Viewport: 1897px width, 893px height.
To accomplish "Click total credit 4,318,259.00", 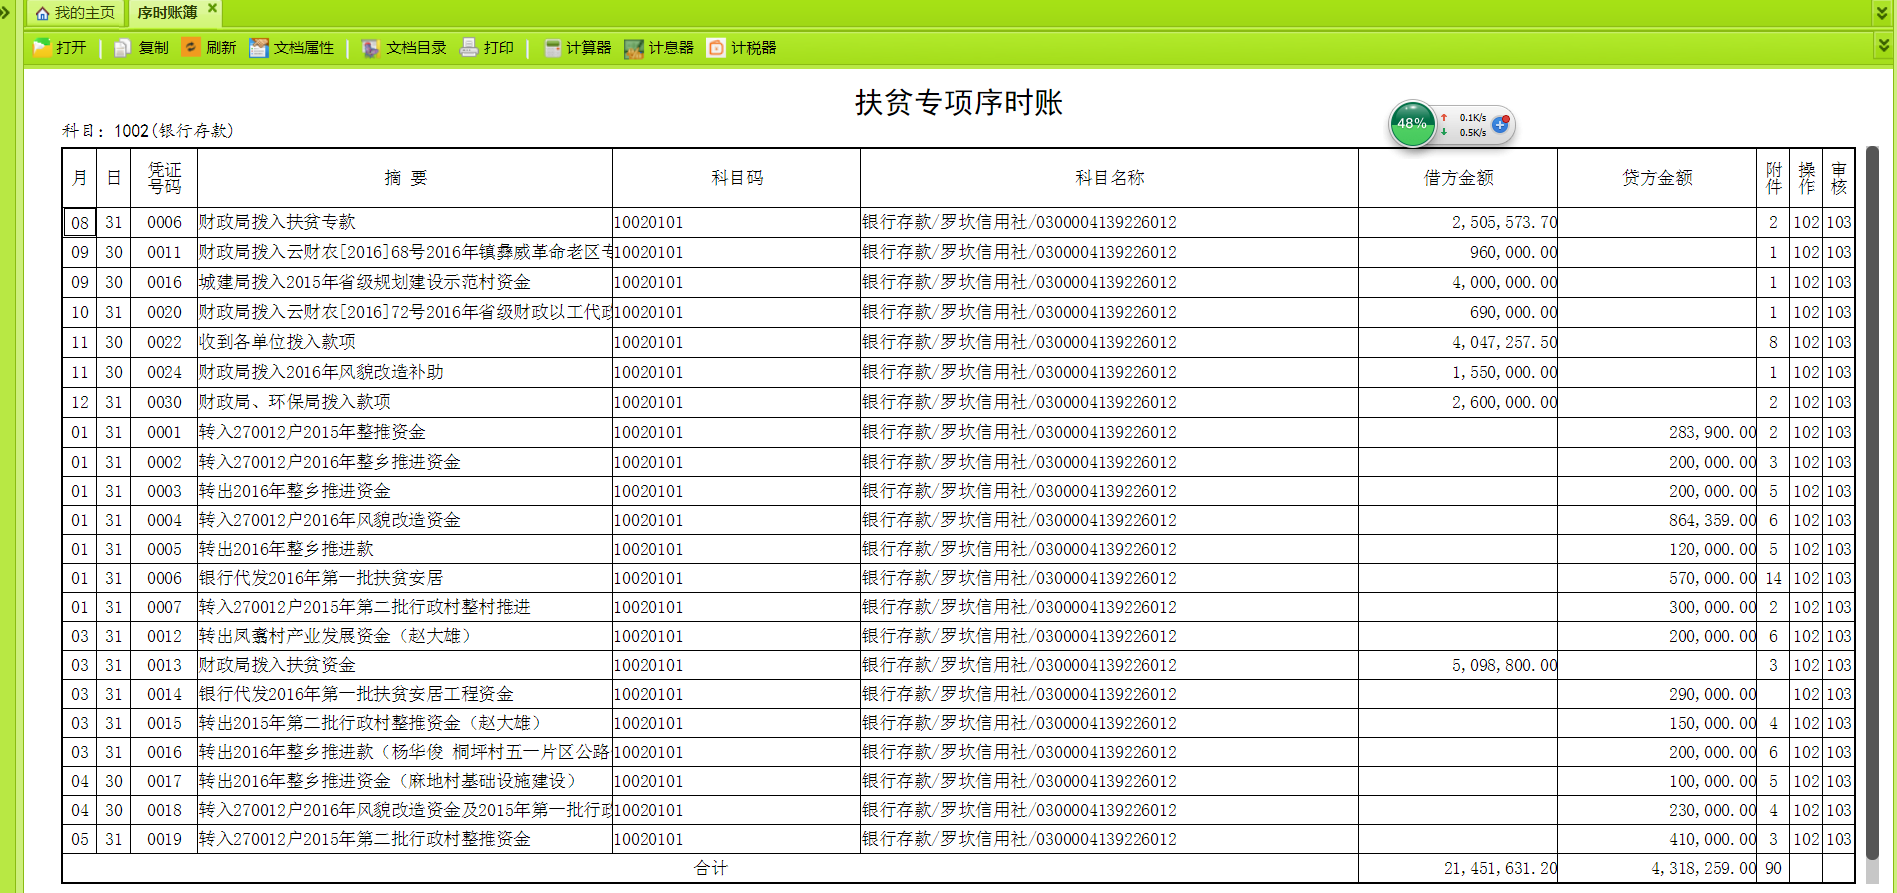I will pyautogui.click(x=1703, y=868).
